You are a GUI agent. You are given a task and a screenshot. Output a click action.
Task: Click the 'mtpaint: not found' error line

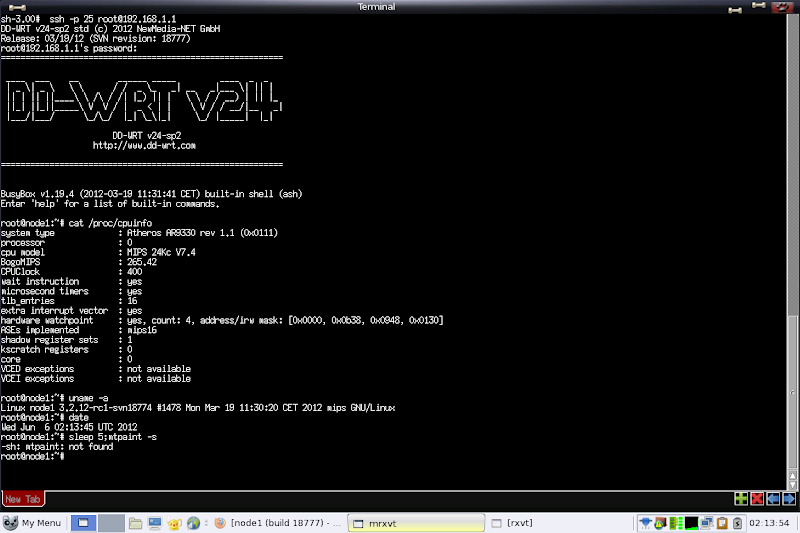pos(57,446)
